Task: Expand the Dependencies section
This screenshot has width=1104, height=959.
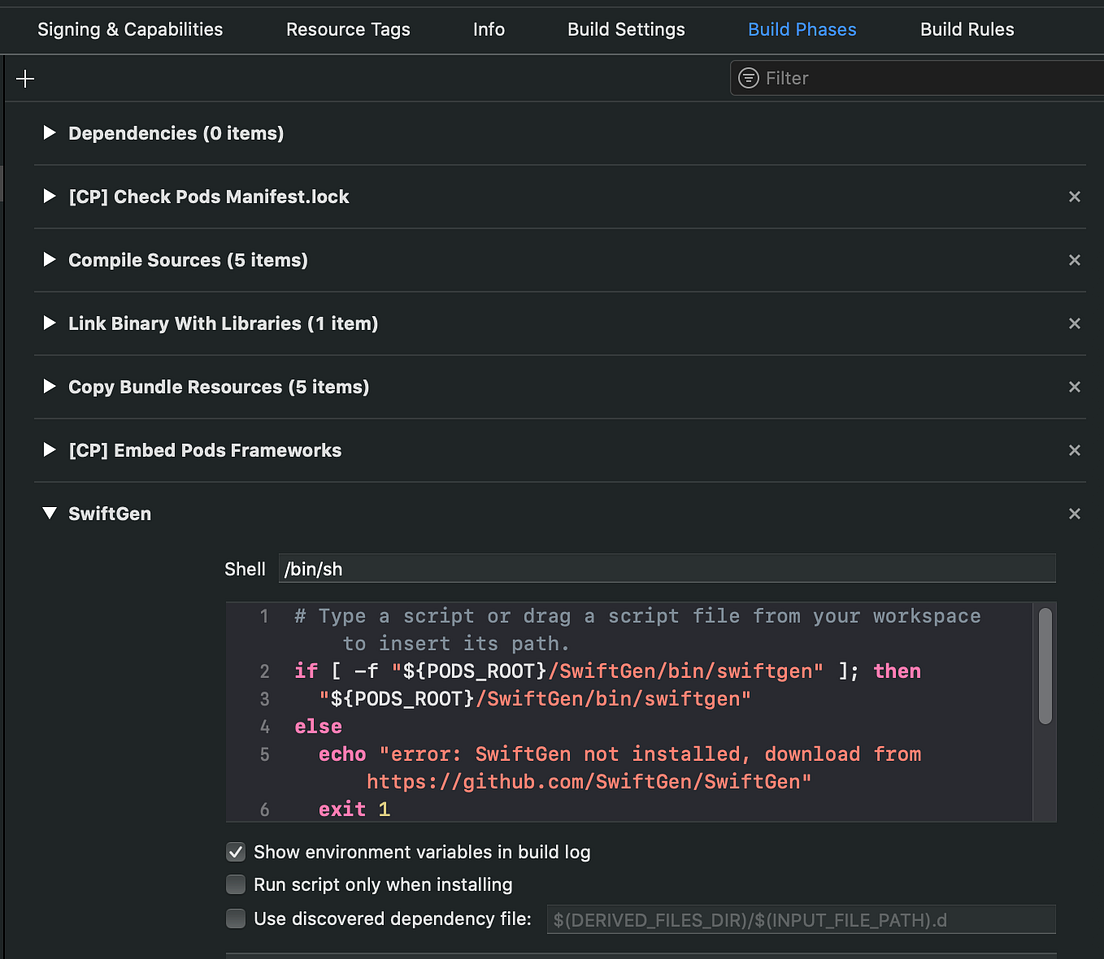Action: point(49,133)
